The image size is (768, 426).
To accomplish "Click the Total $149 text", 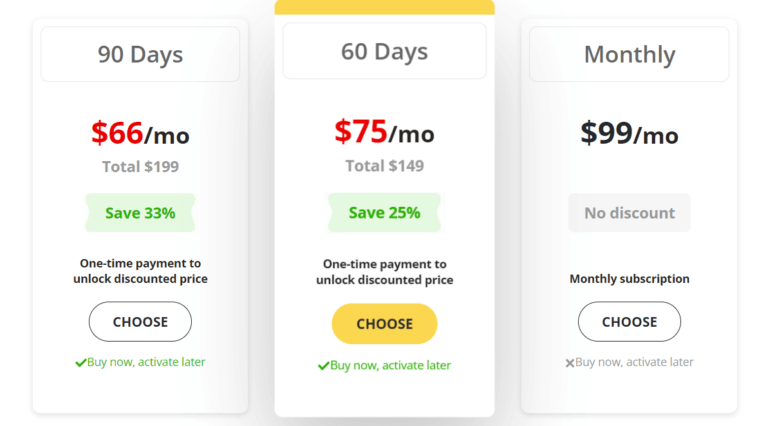I will (x=384, y=166).
